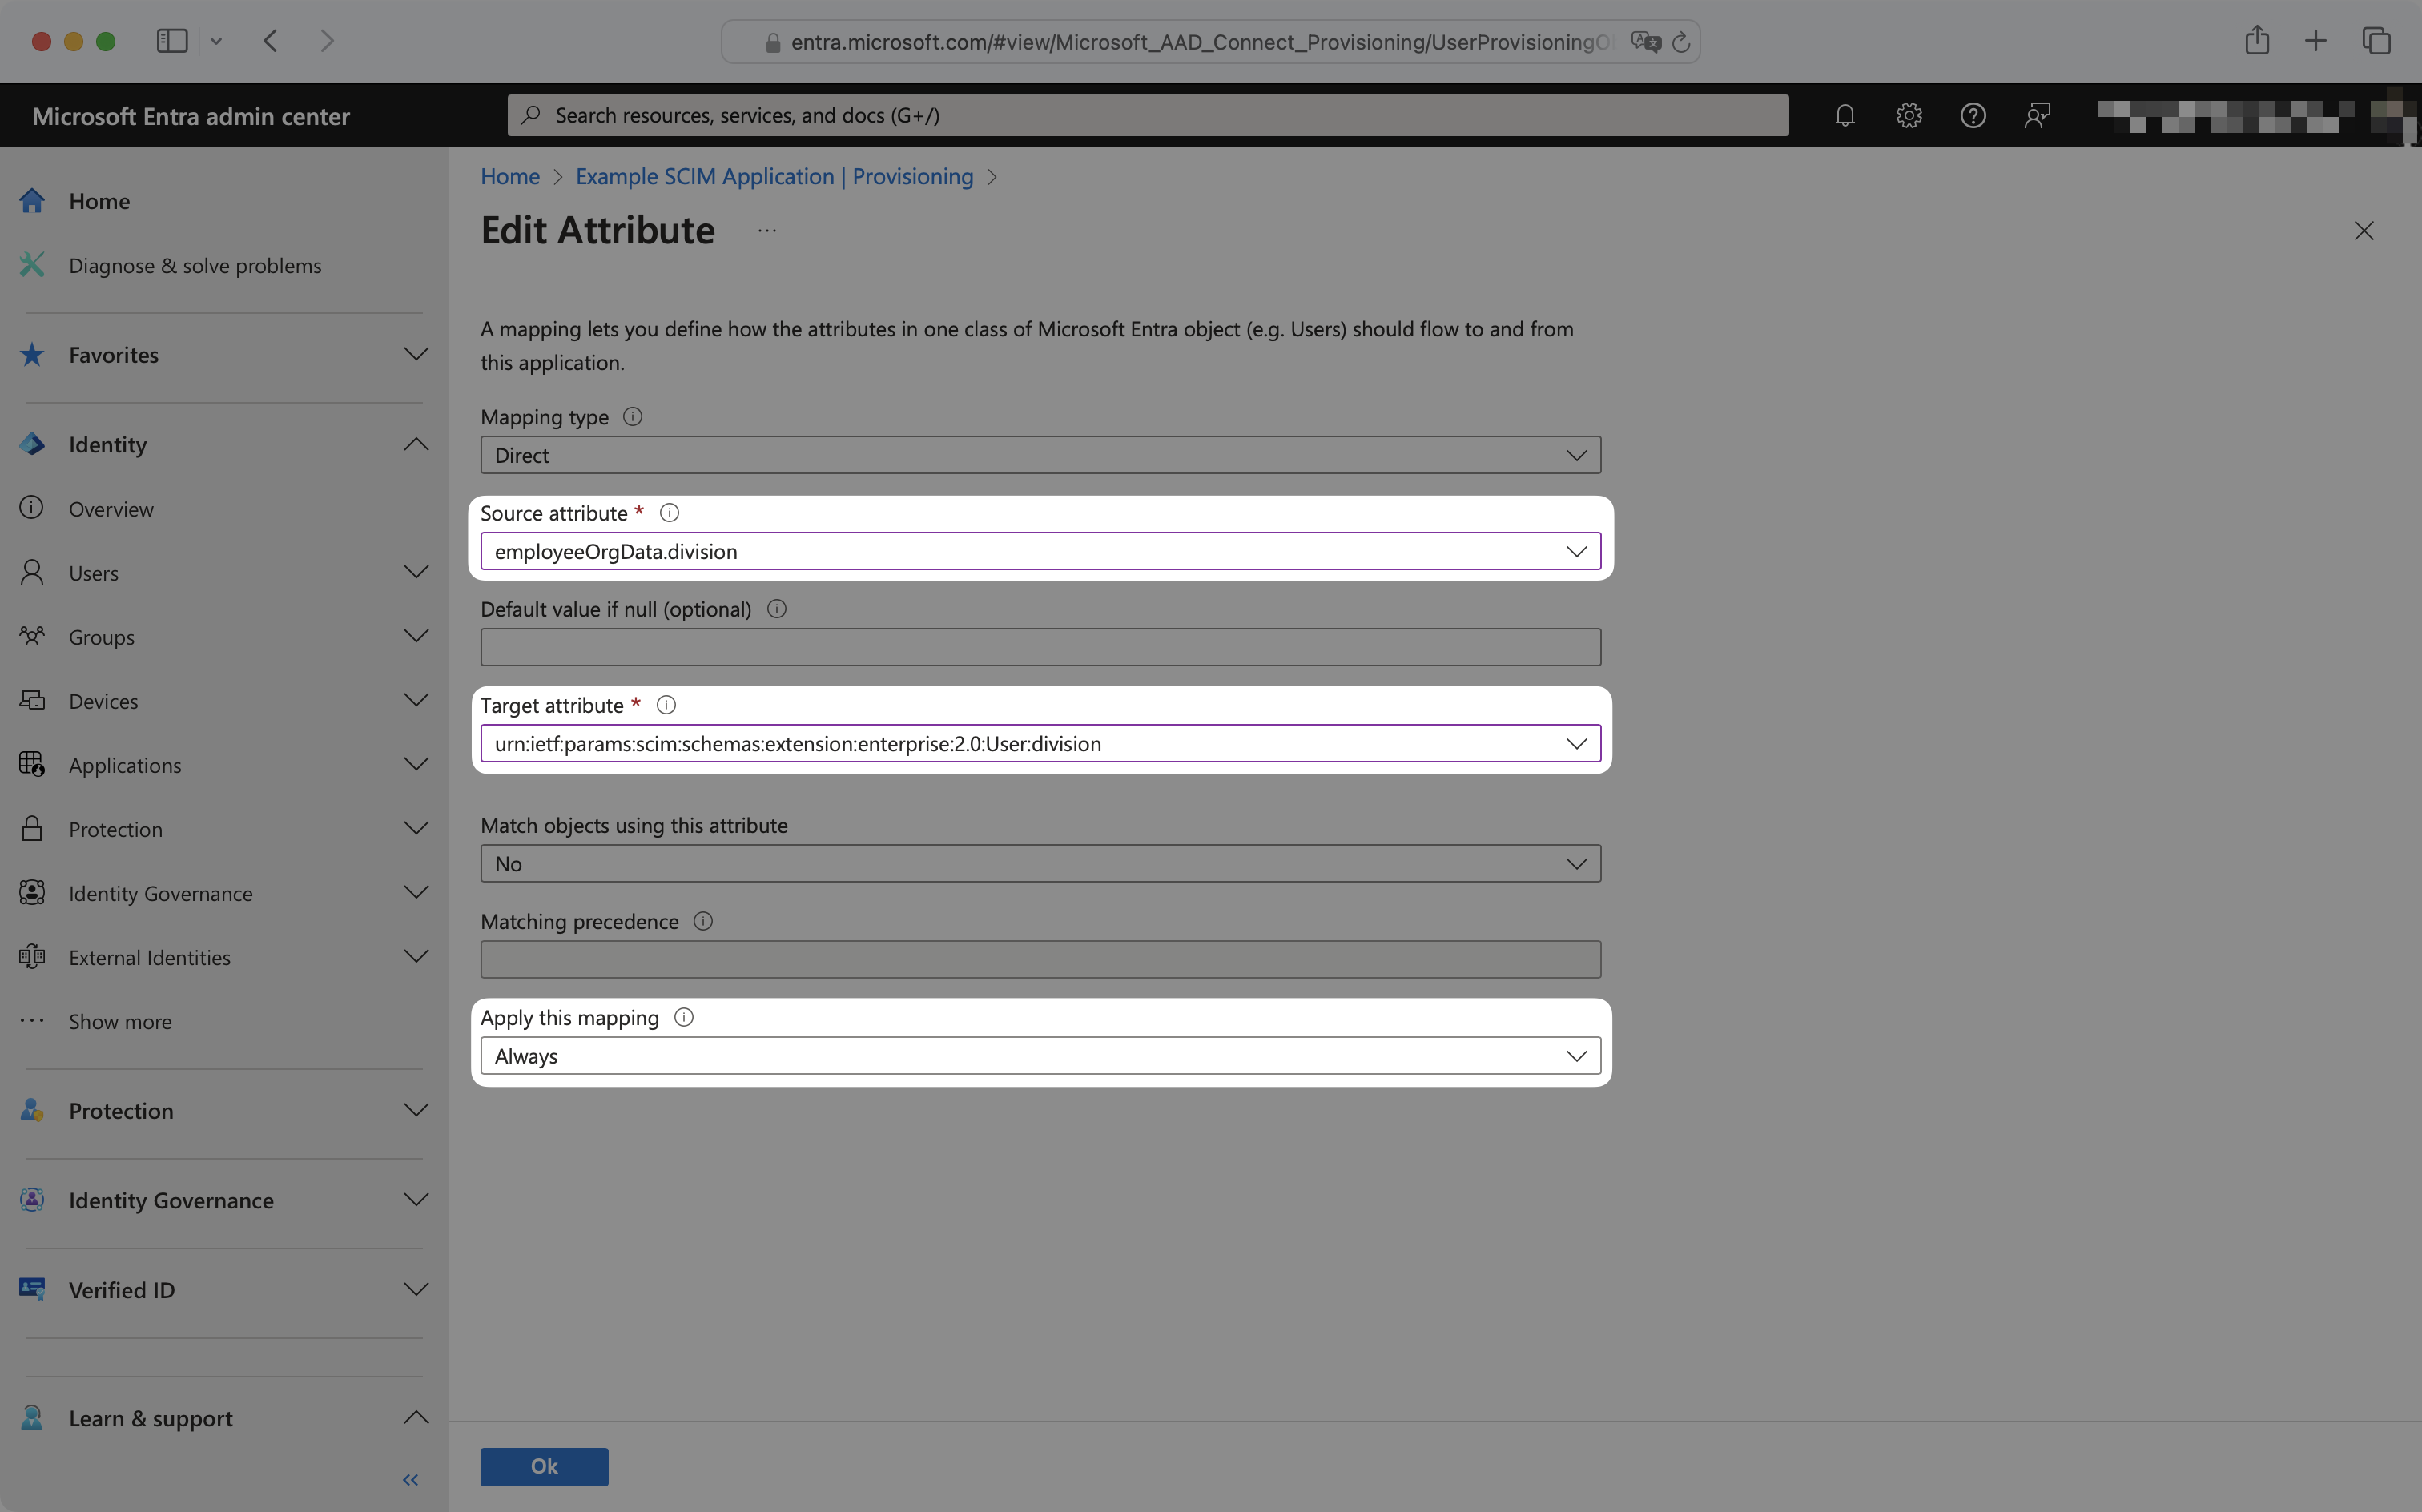This screenshot has height=1512, width=2422.
Task: Open the notifications bell icon
Action: 1844,116
